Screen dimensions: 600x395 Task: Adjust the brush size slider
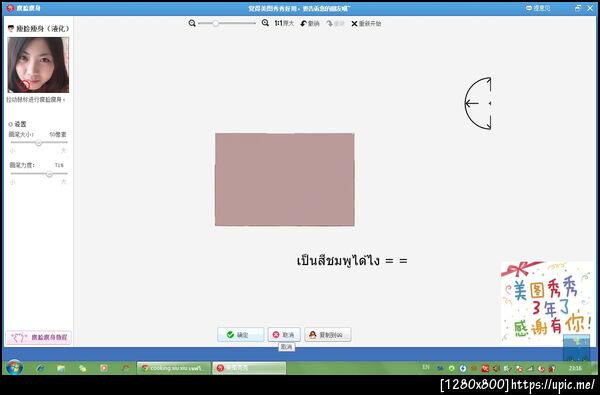[x=38, y=143]
